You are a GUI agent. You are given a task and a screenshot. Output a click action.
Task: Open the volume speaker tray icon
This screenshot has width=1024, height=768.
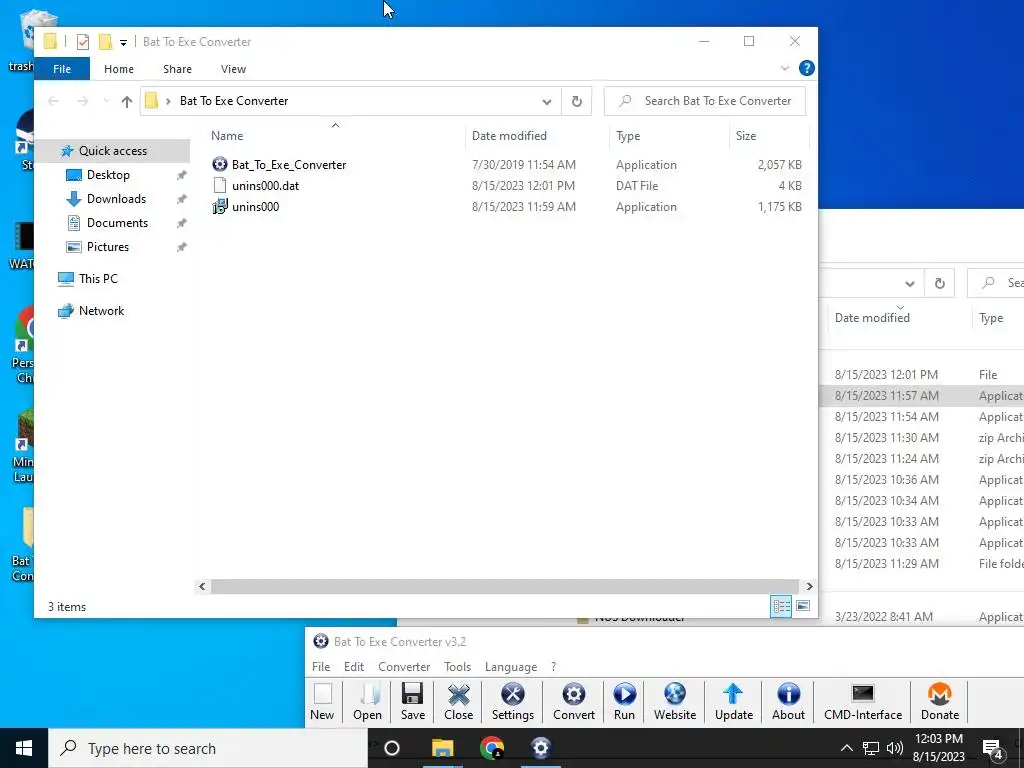click(x=894, y=748)
